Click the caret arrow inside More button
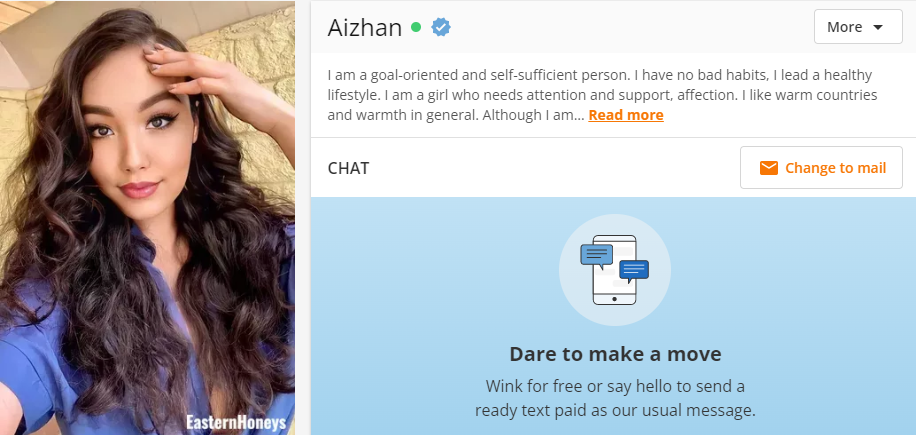The height and width of the screenshot is (435, 916). tap(877, 27)
